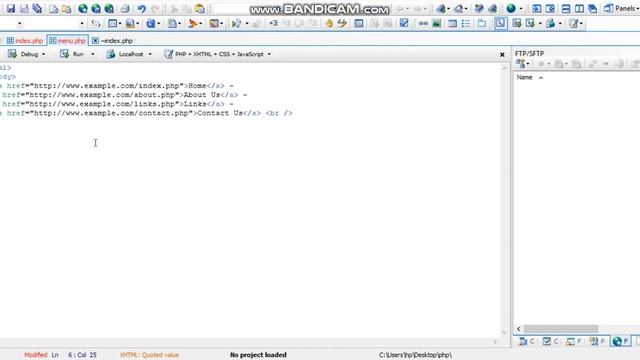Open the Panels dropdown menu
The image size is (640, 360).
coord(621,9)
